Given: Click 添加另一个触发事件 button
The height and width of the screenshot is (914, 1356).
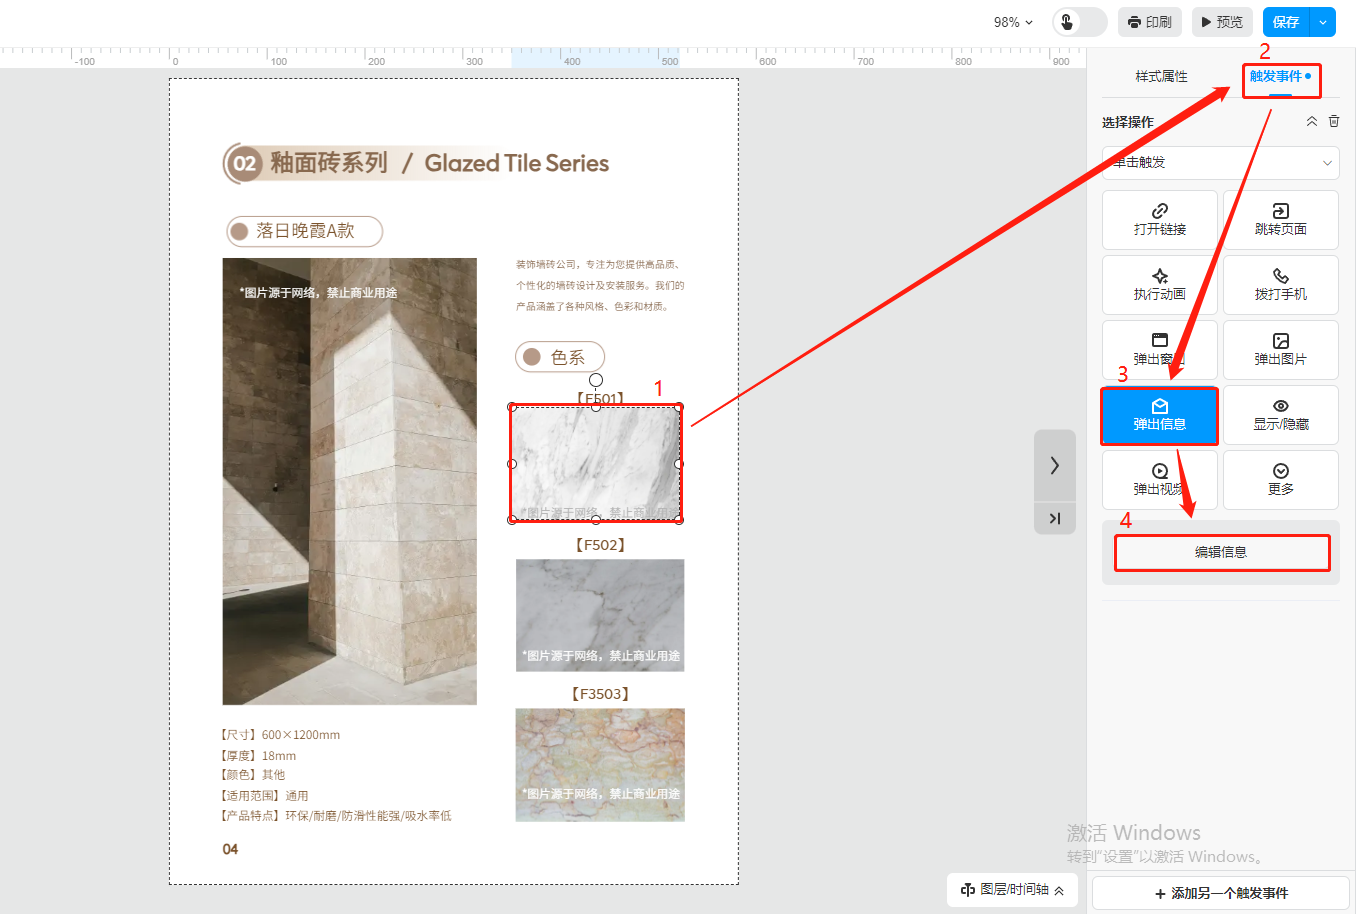Looking at the screenshot, I should [x=1221, y=893].
